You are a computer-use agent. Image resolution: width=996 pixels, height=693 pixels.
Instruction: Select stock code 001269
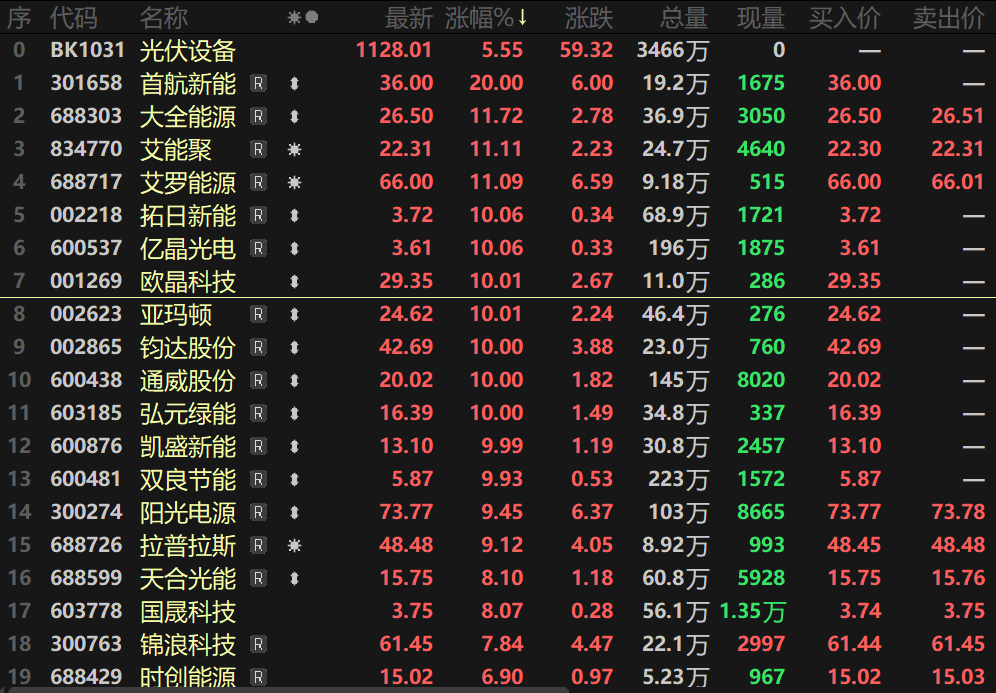click(86, 281)
